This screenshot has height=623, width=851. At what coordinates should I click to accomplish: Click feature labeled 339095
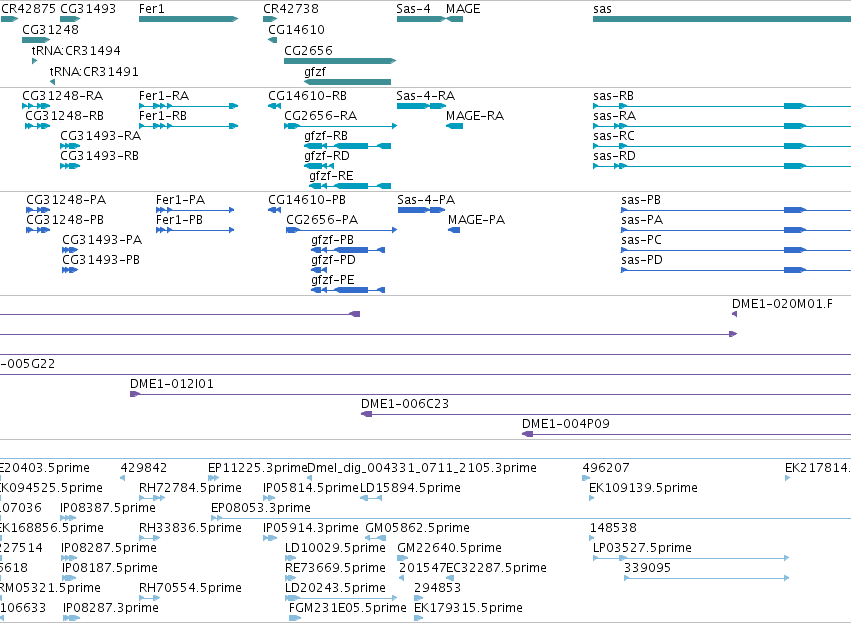click(706, 578)
